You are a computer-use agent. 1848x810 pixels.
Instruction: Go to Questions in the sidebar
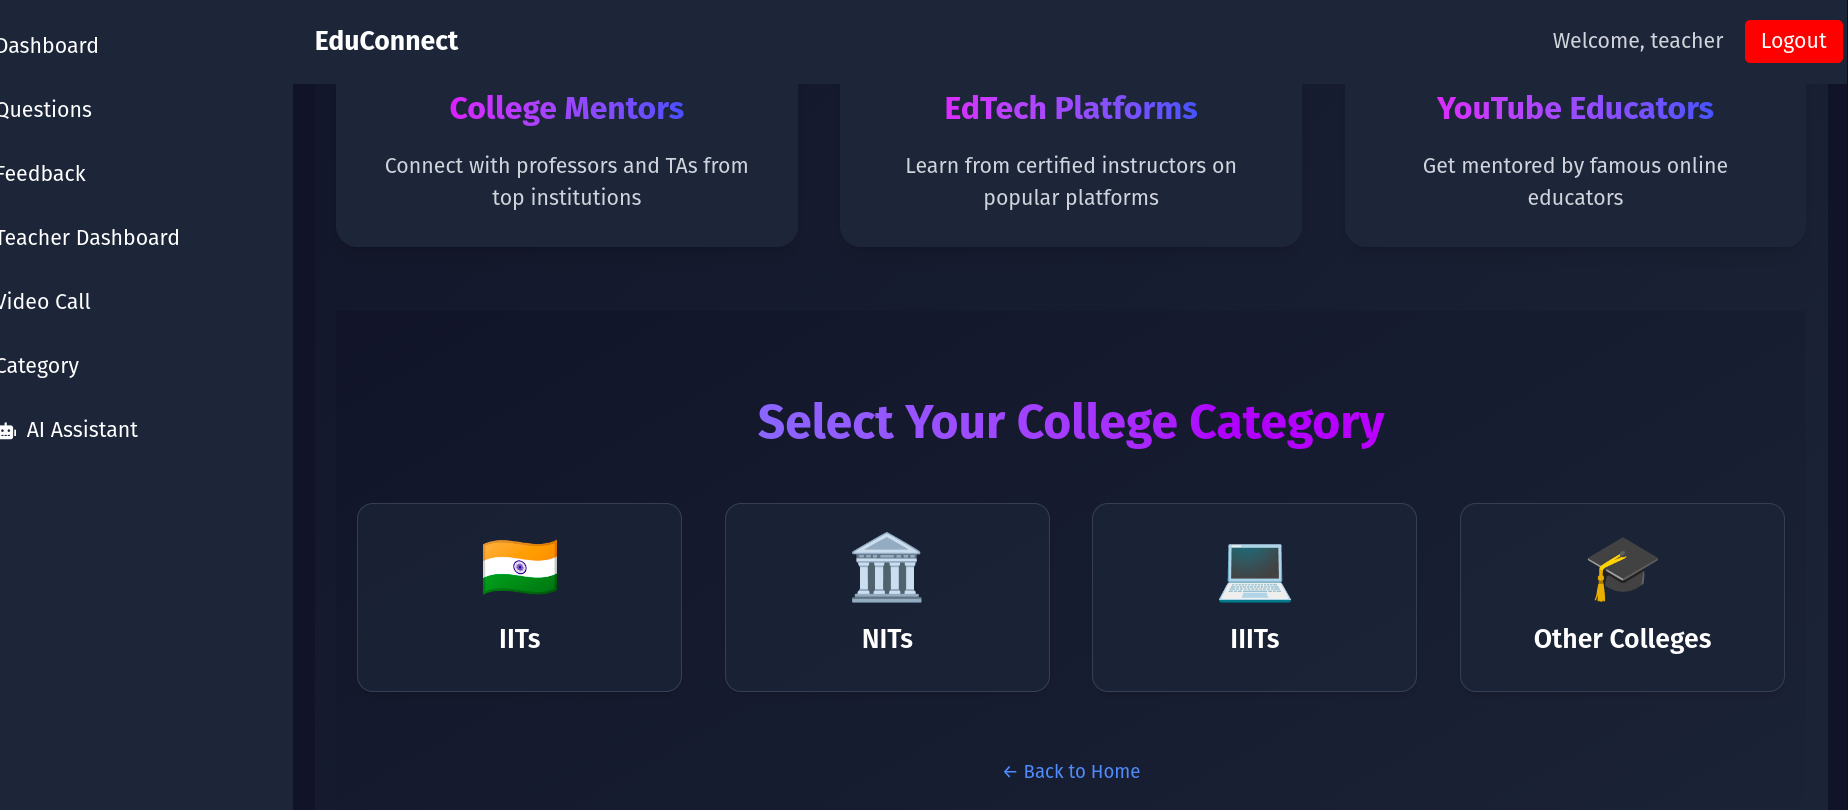(x=46, y=110)
